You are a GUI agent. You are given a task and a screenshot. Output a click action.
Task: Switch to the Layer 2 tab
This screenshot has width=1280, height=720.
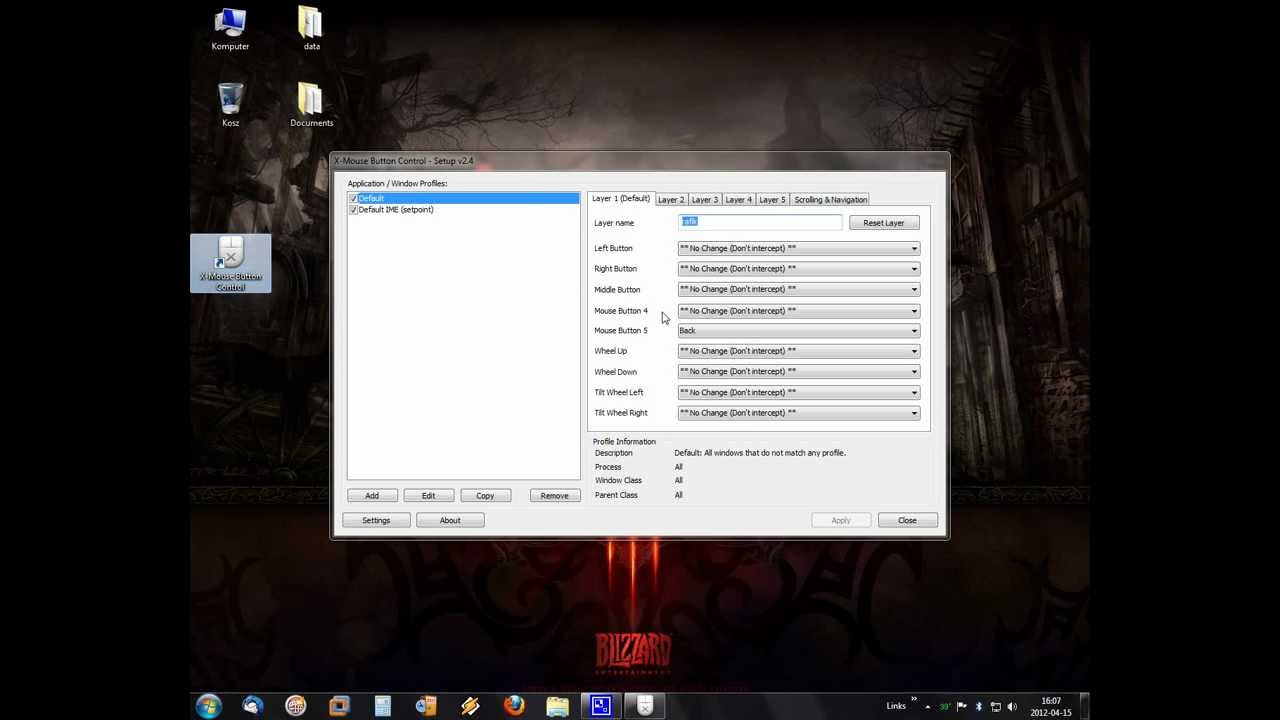click(671, 199)
